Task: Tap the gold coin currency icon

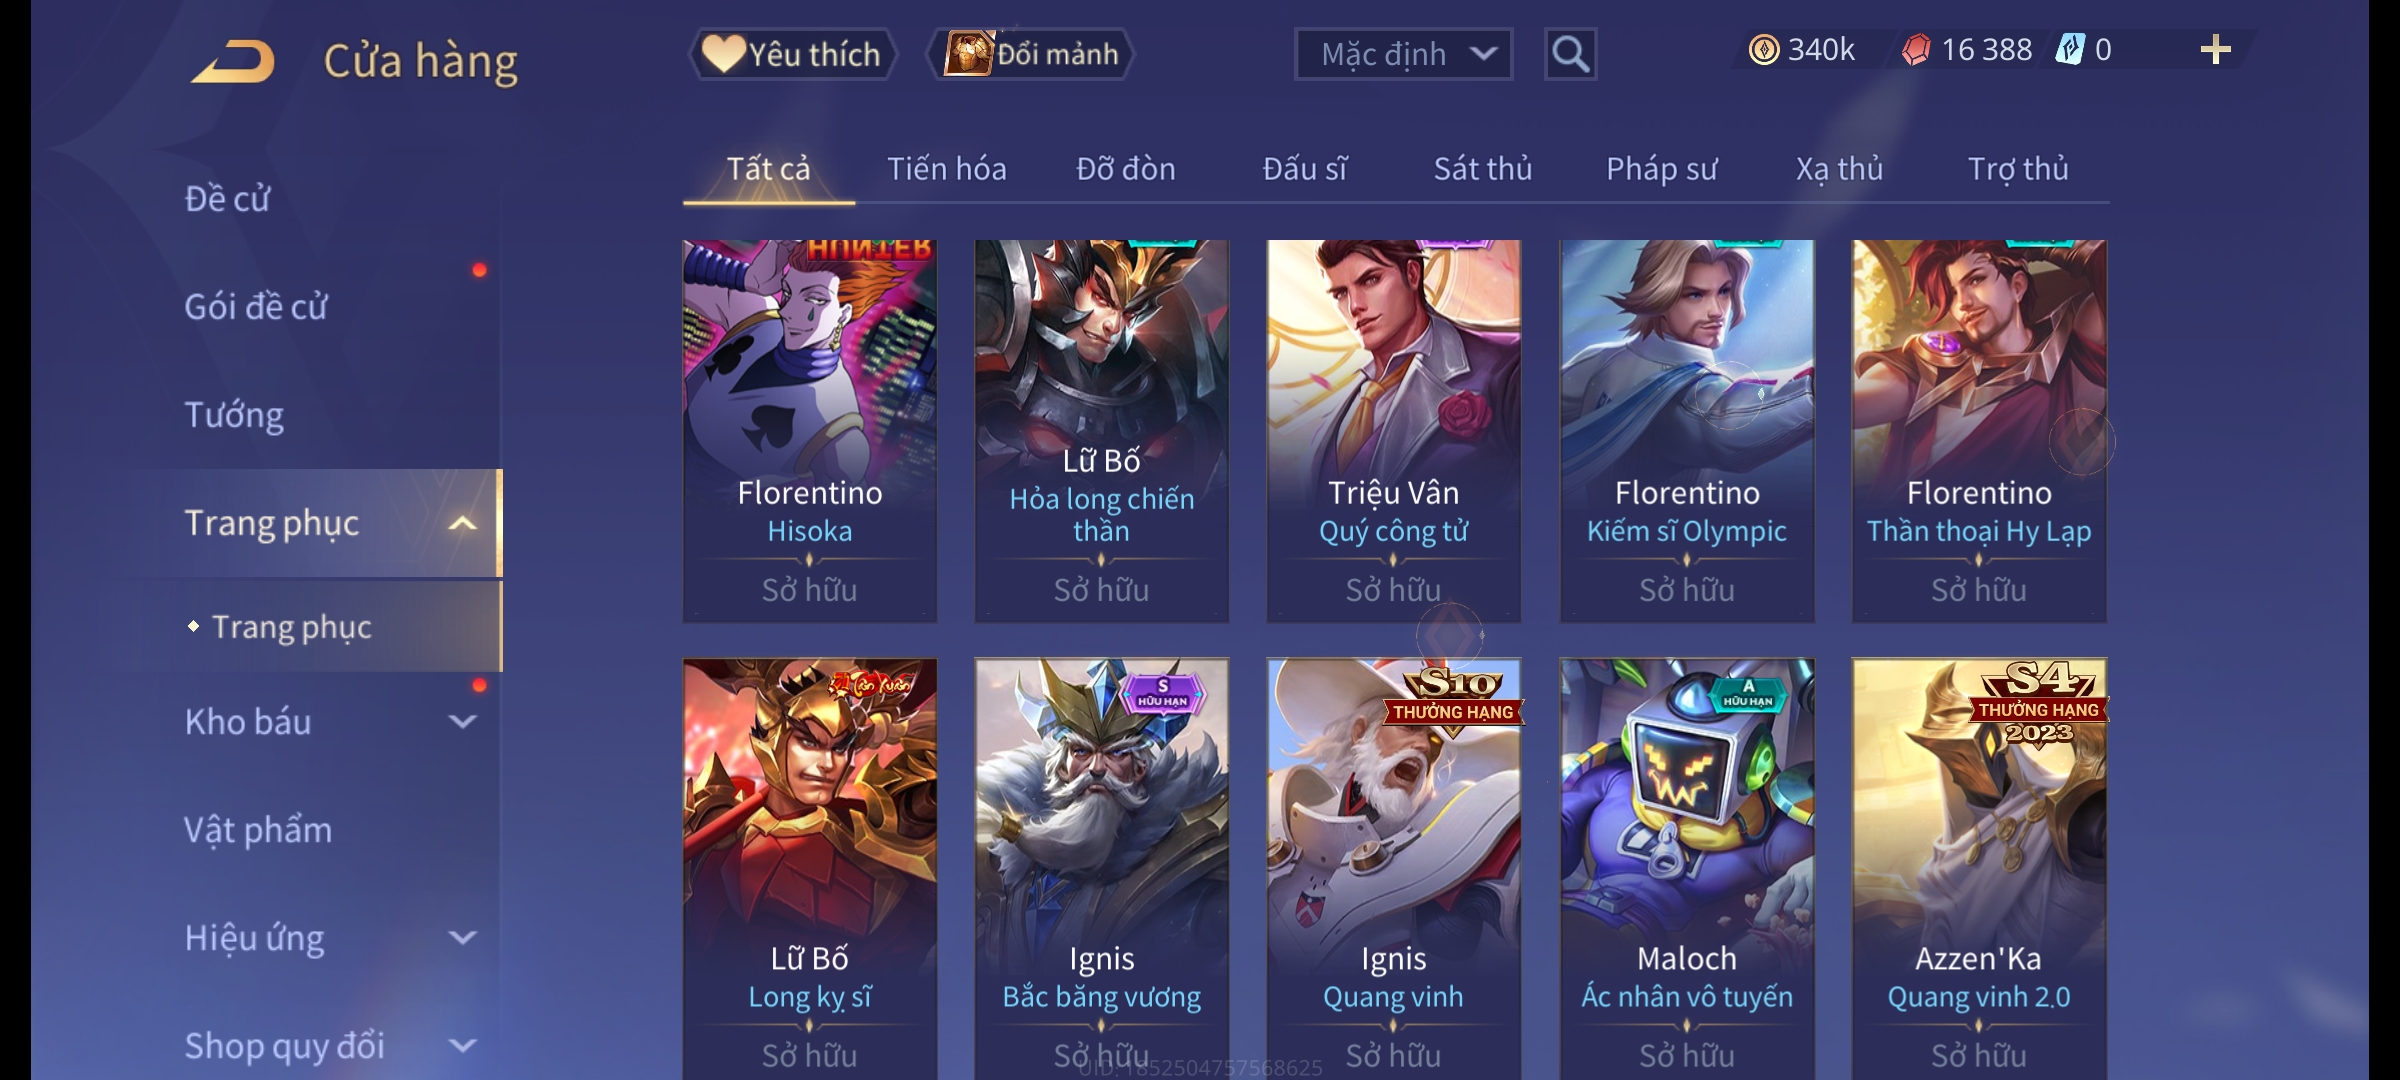Action: point(1764,50)
